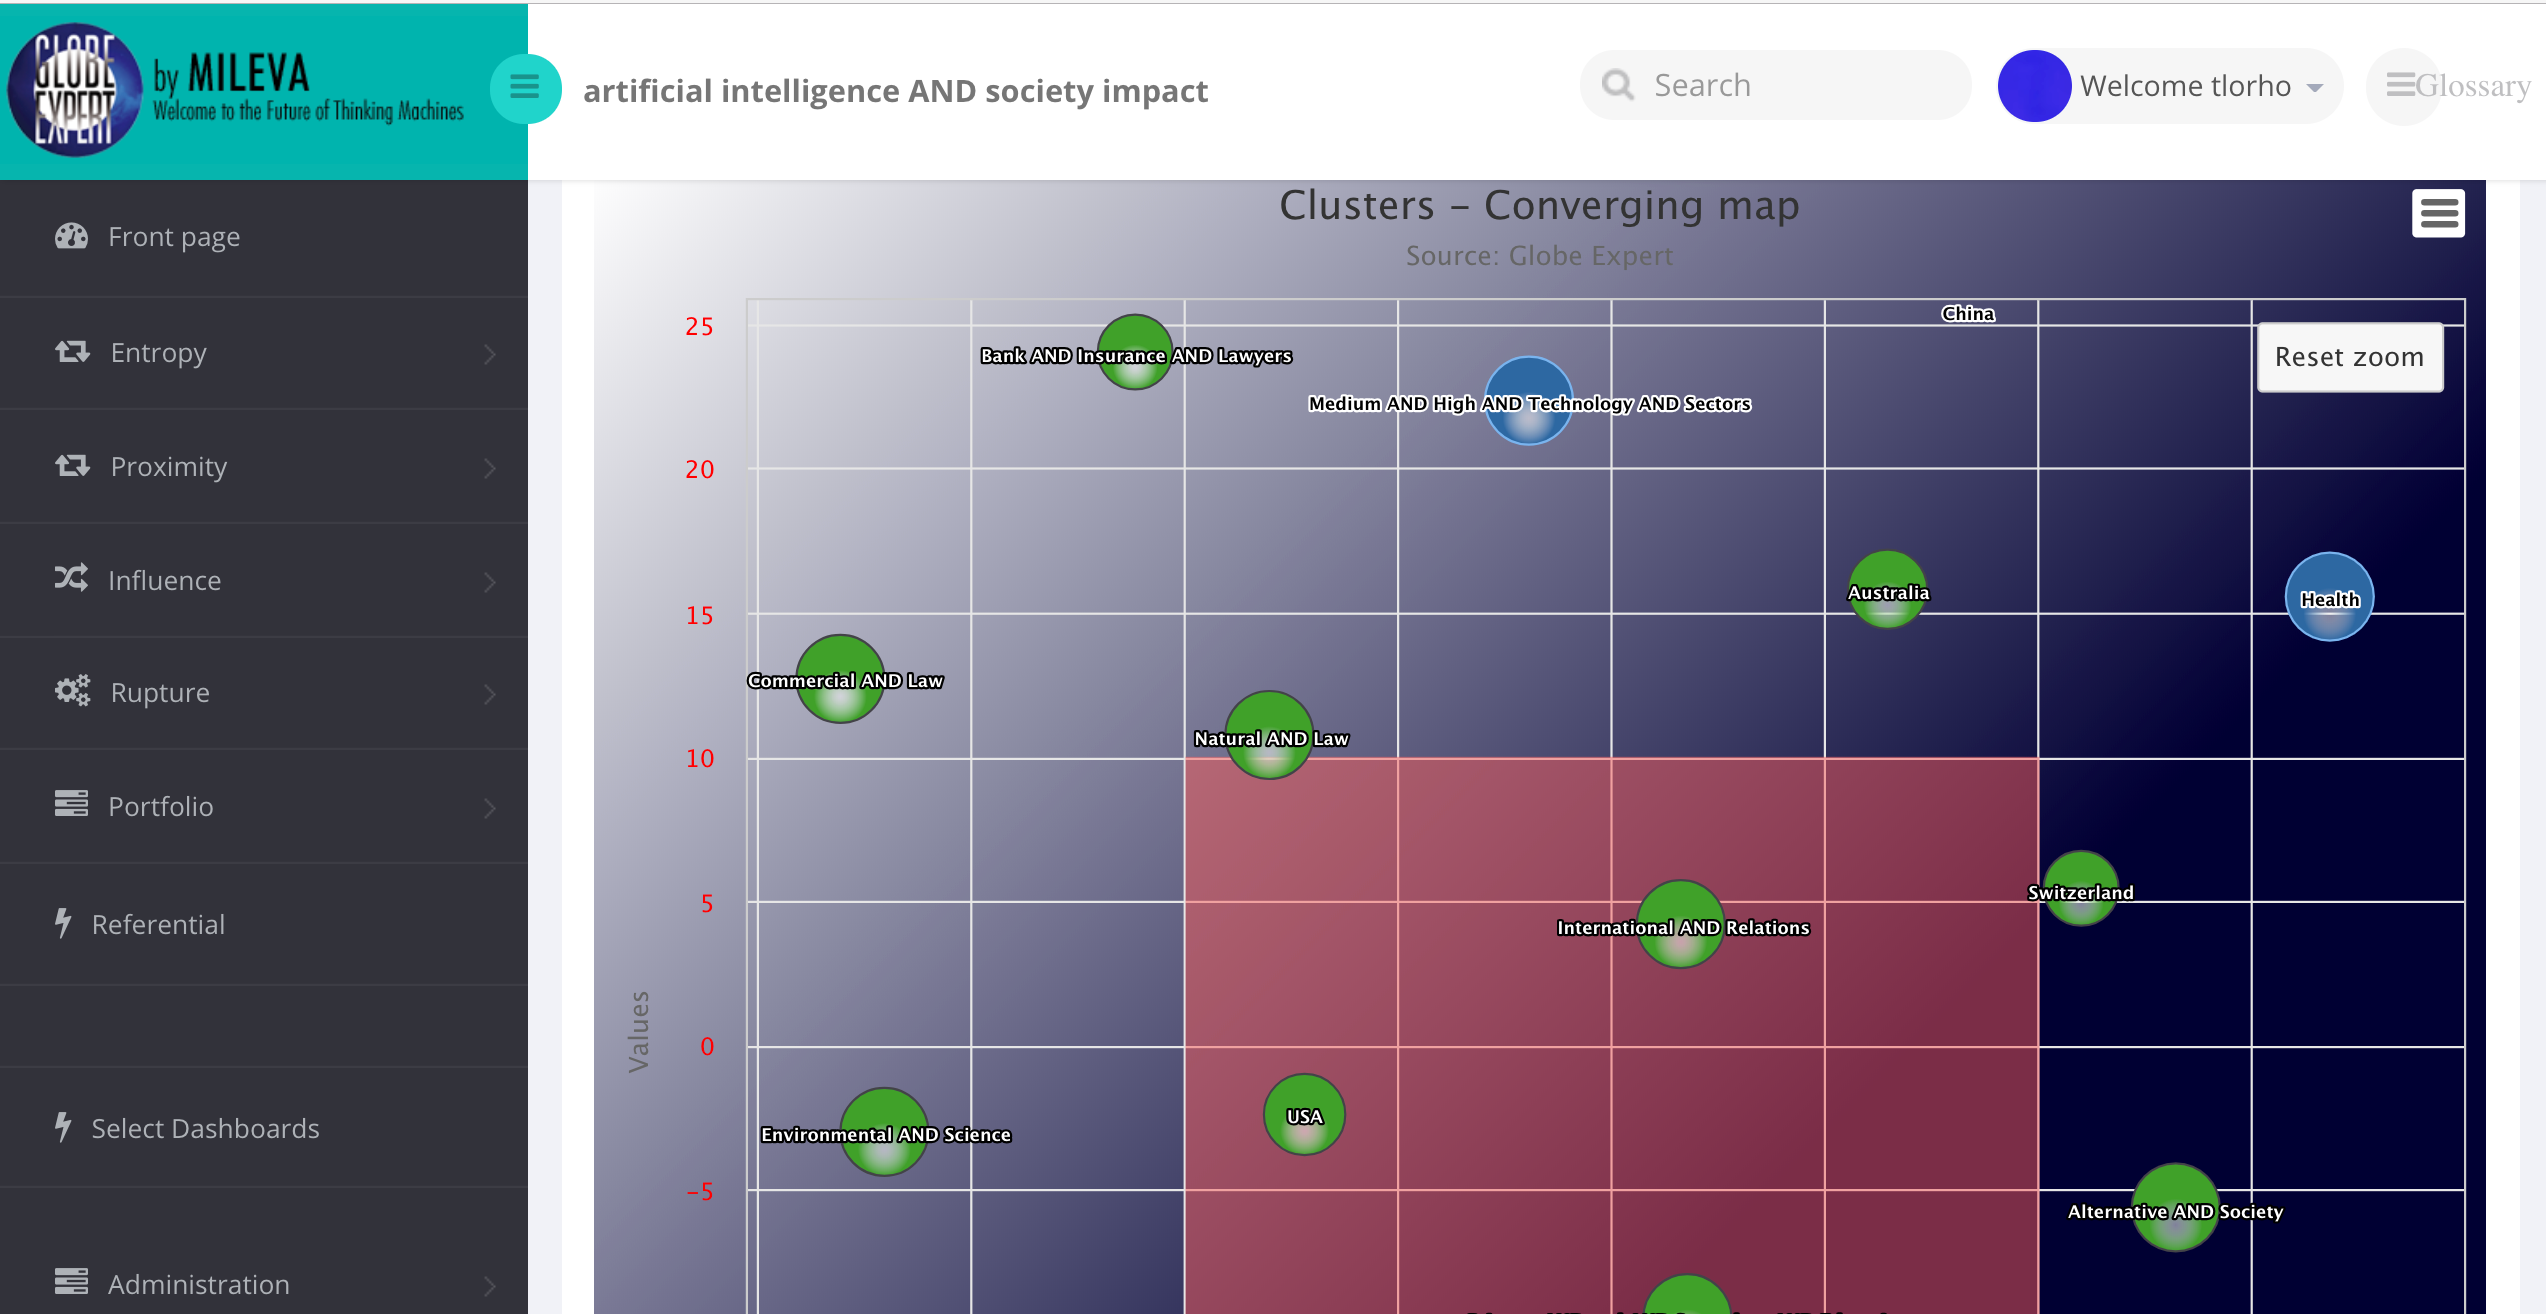Expand the Proximity submenu arrow
Viewport: 2546px width, 1314px height.
click(x=489, y=468)
